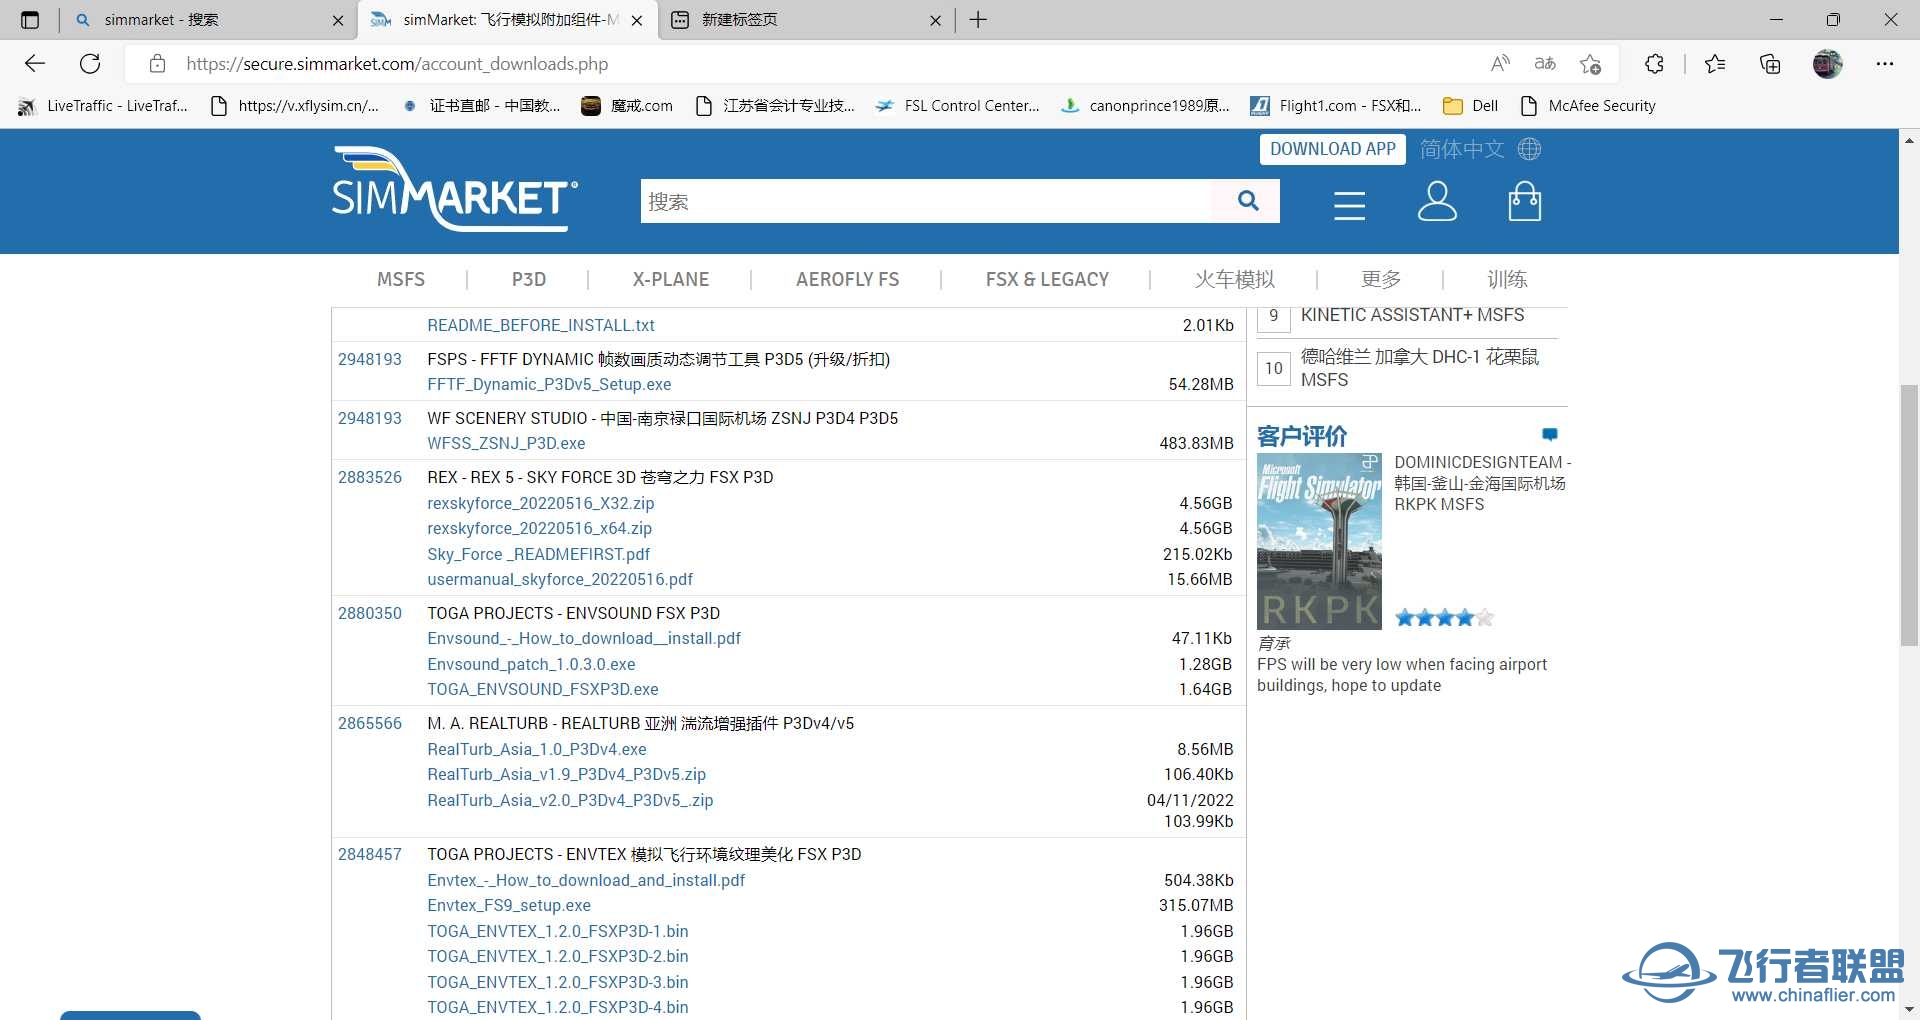1920x1020 pixels.
Task: Download FFTF_Dynamic_P3Dv5_Setup.exe
Action: point(549,384)
